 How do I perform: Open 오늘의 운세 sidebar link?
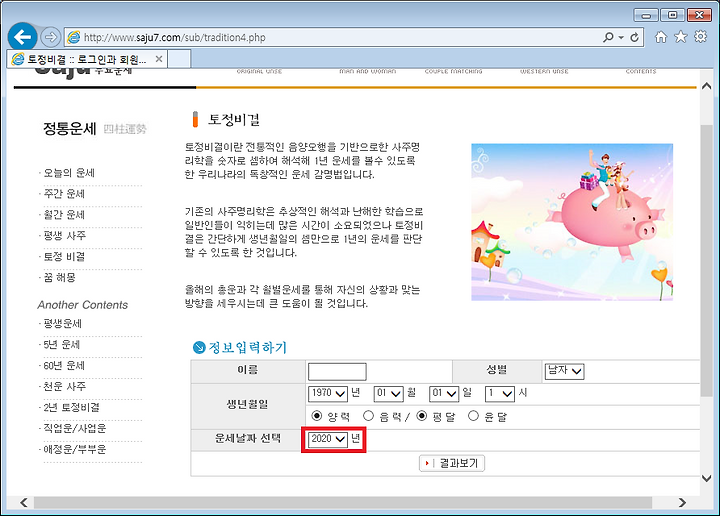pyautogui.click(x=69, y=173)
